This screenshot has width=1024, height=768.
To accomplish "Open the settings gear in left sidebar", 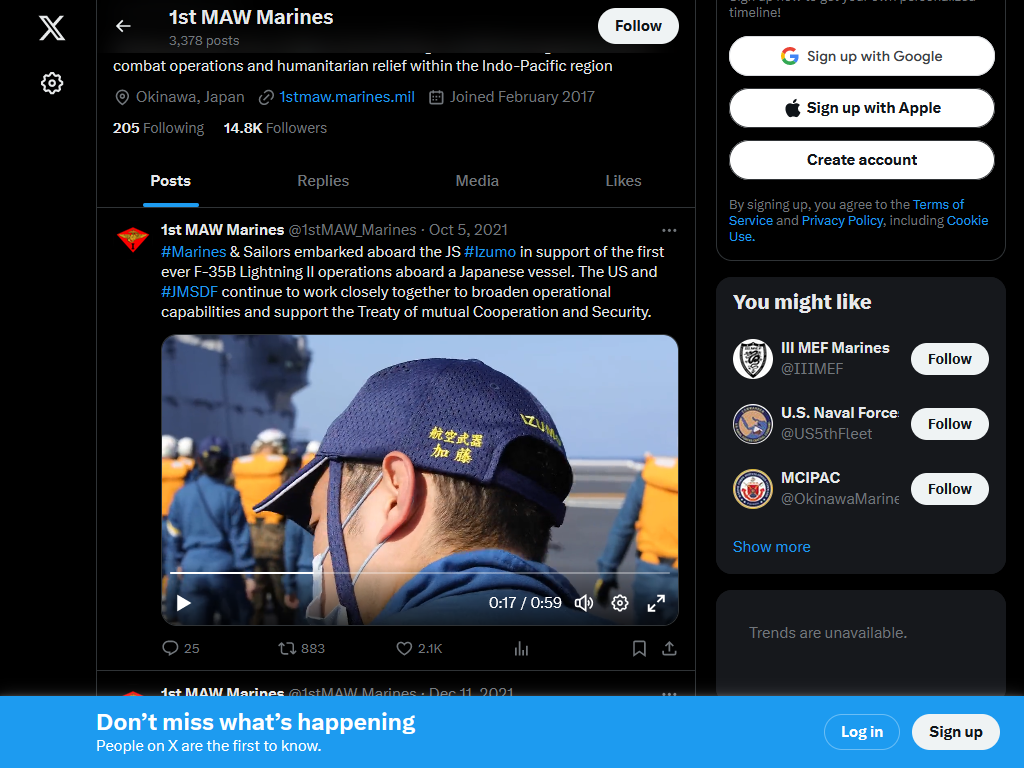I will pos(52,83).
